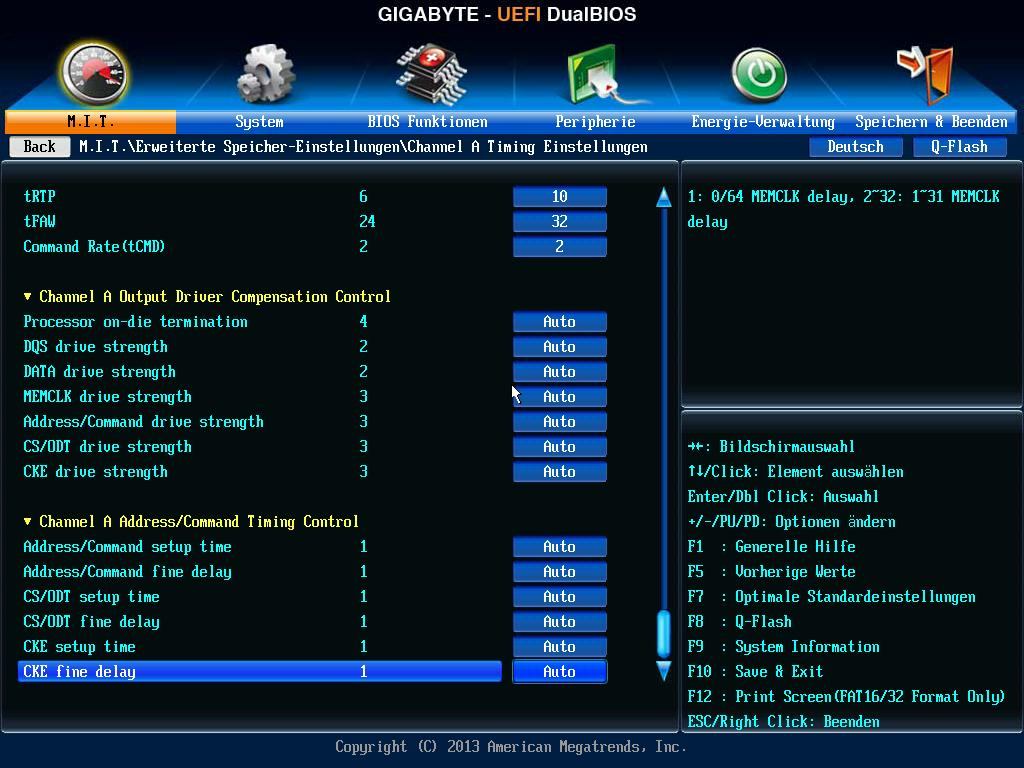Switch to the System tab
Screen dimensions: 1024x768
pyautogui.click(x=259, y=121)
